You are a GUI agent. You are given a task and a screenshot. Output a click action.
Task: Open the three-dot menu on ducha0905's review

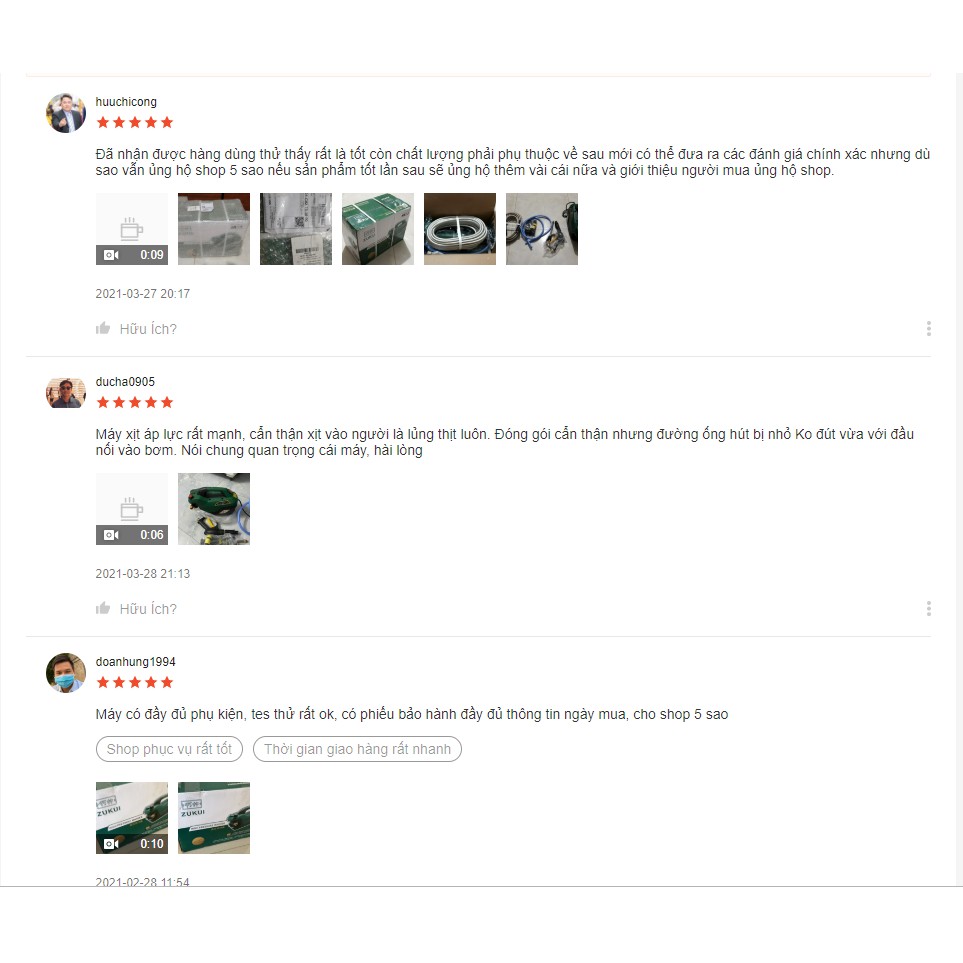(929, 609)
